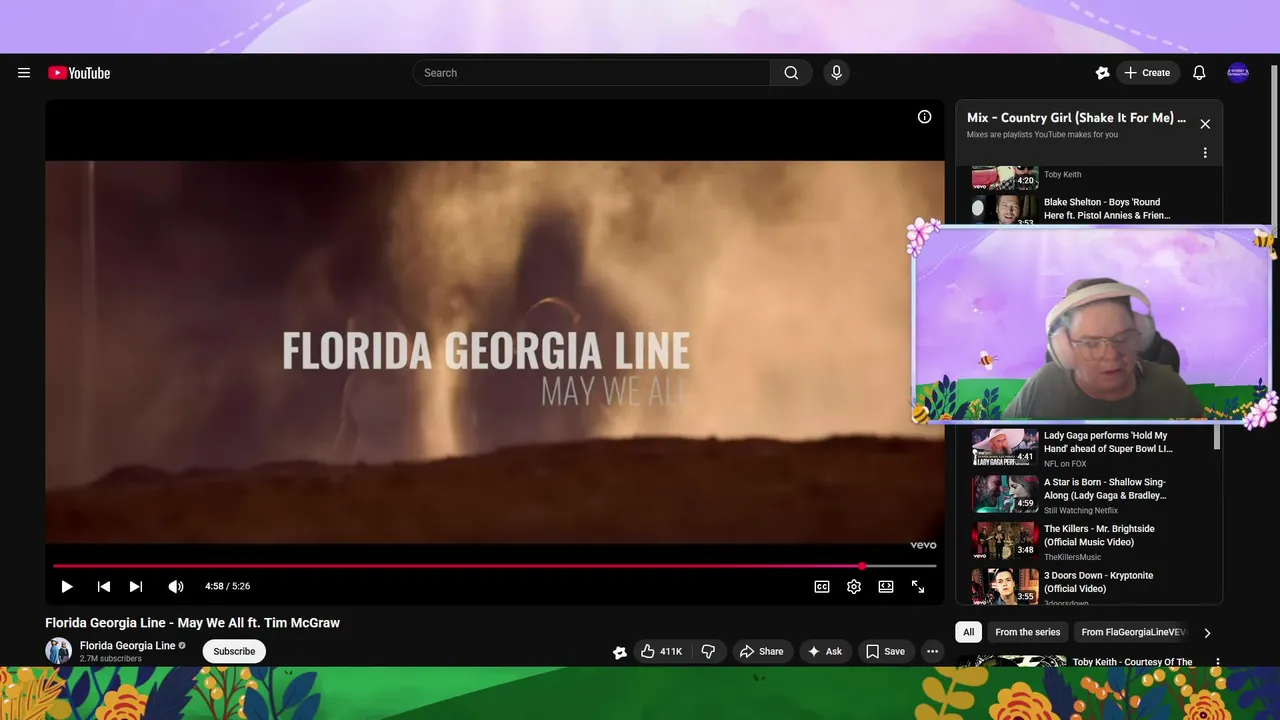The width and height of the screenshot is (1280, 720).
Task: Play the paused video
Action: [x=67, y=587]
